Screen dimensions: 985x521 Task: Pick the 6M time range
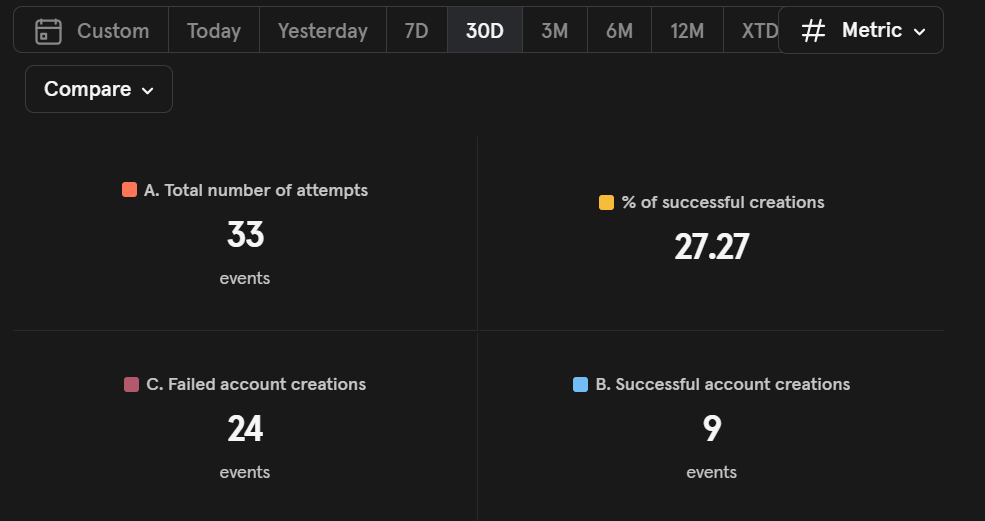(619, 31)
